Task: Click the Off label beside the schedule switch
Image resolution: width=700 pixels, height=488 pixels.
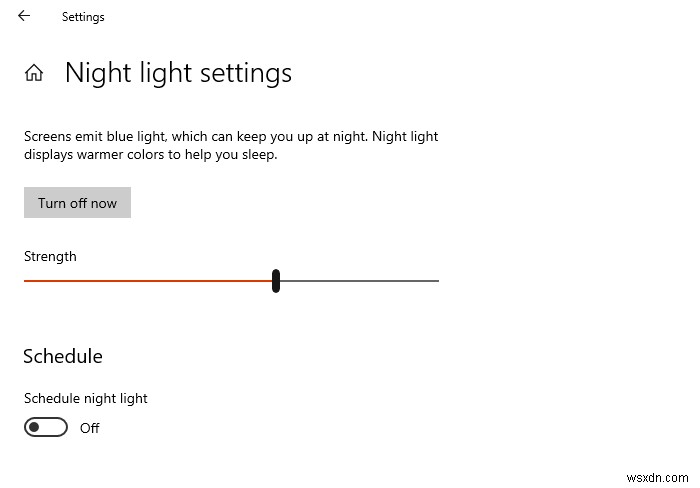Action: (90, 429)
